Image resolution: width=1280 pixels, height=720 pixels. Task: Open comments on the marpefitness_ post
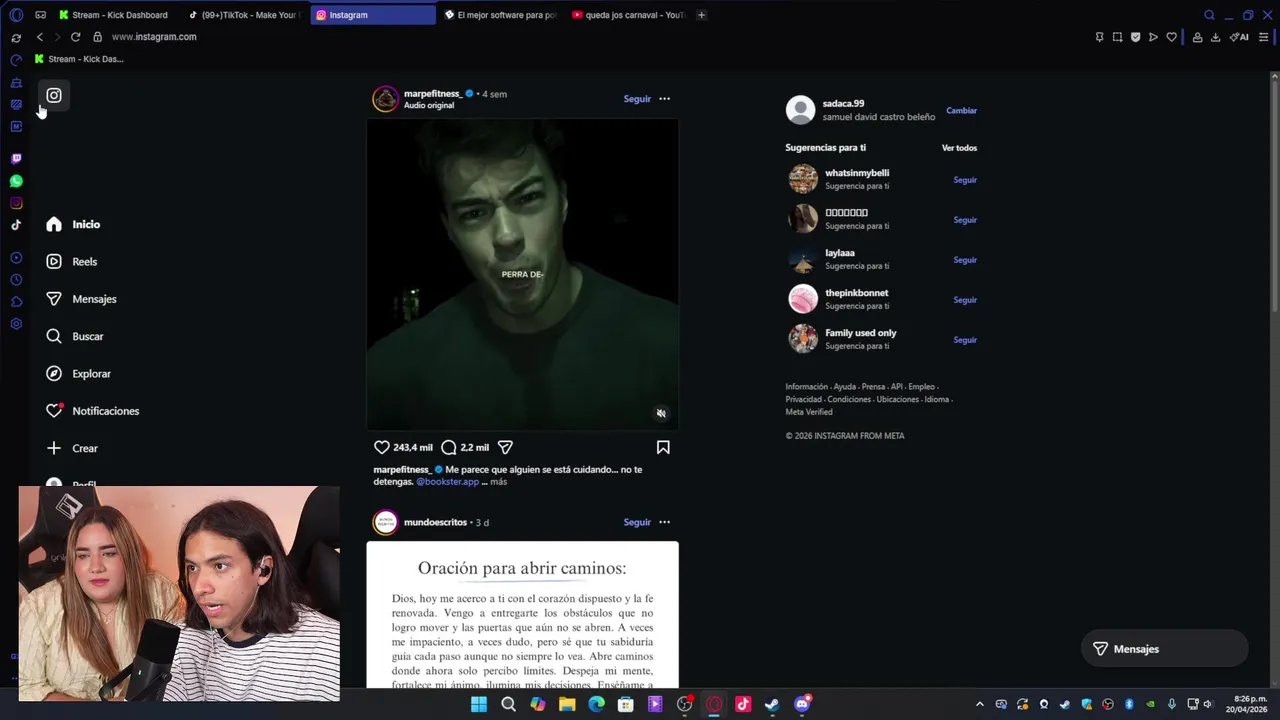tap(449, 448)
